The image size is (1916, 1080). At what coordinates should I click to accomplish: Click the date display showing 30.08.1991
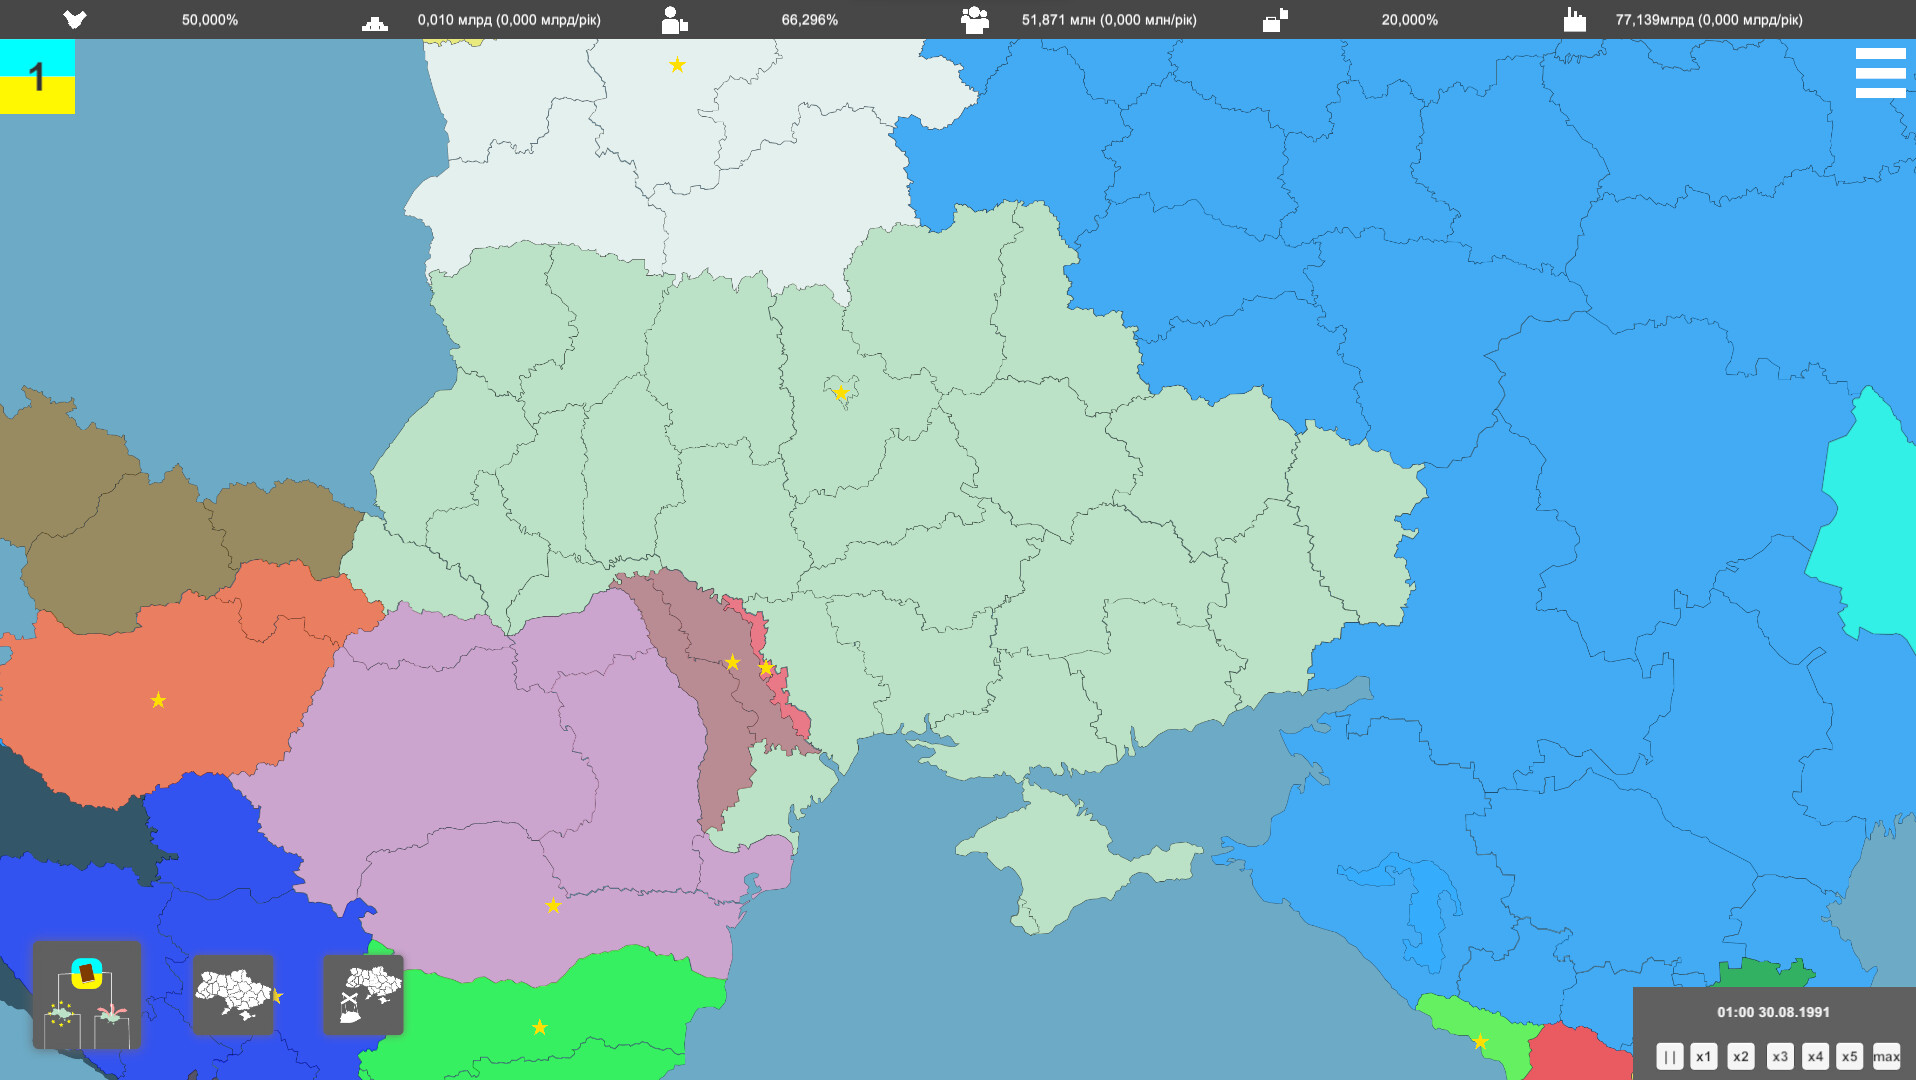point(1772,1011)
